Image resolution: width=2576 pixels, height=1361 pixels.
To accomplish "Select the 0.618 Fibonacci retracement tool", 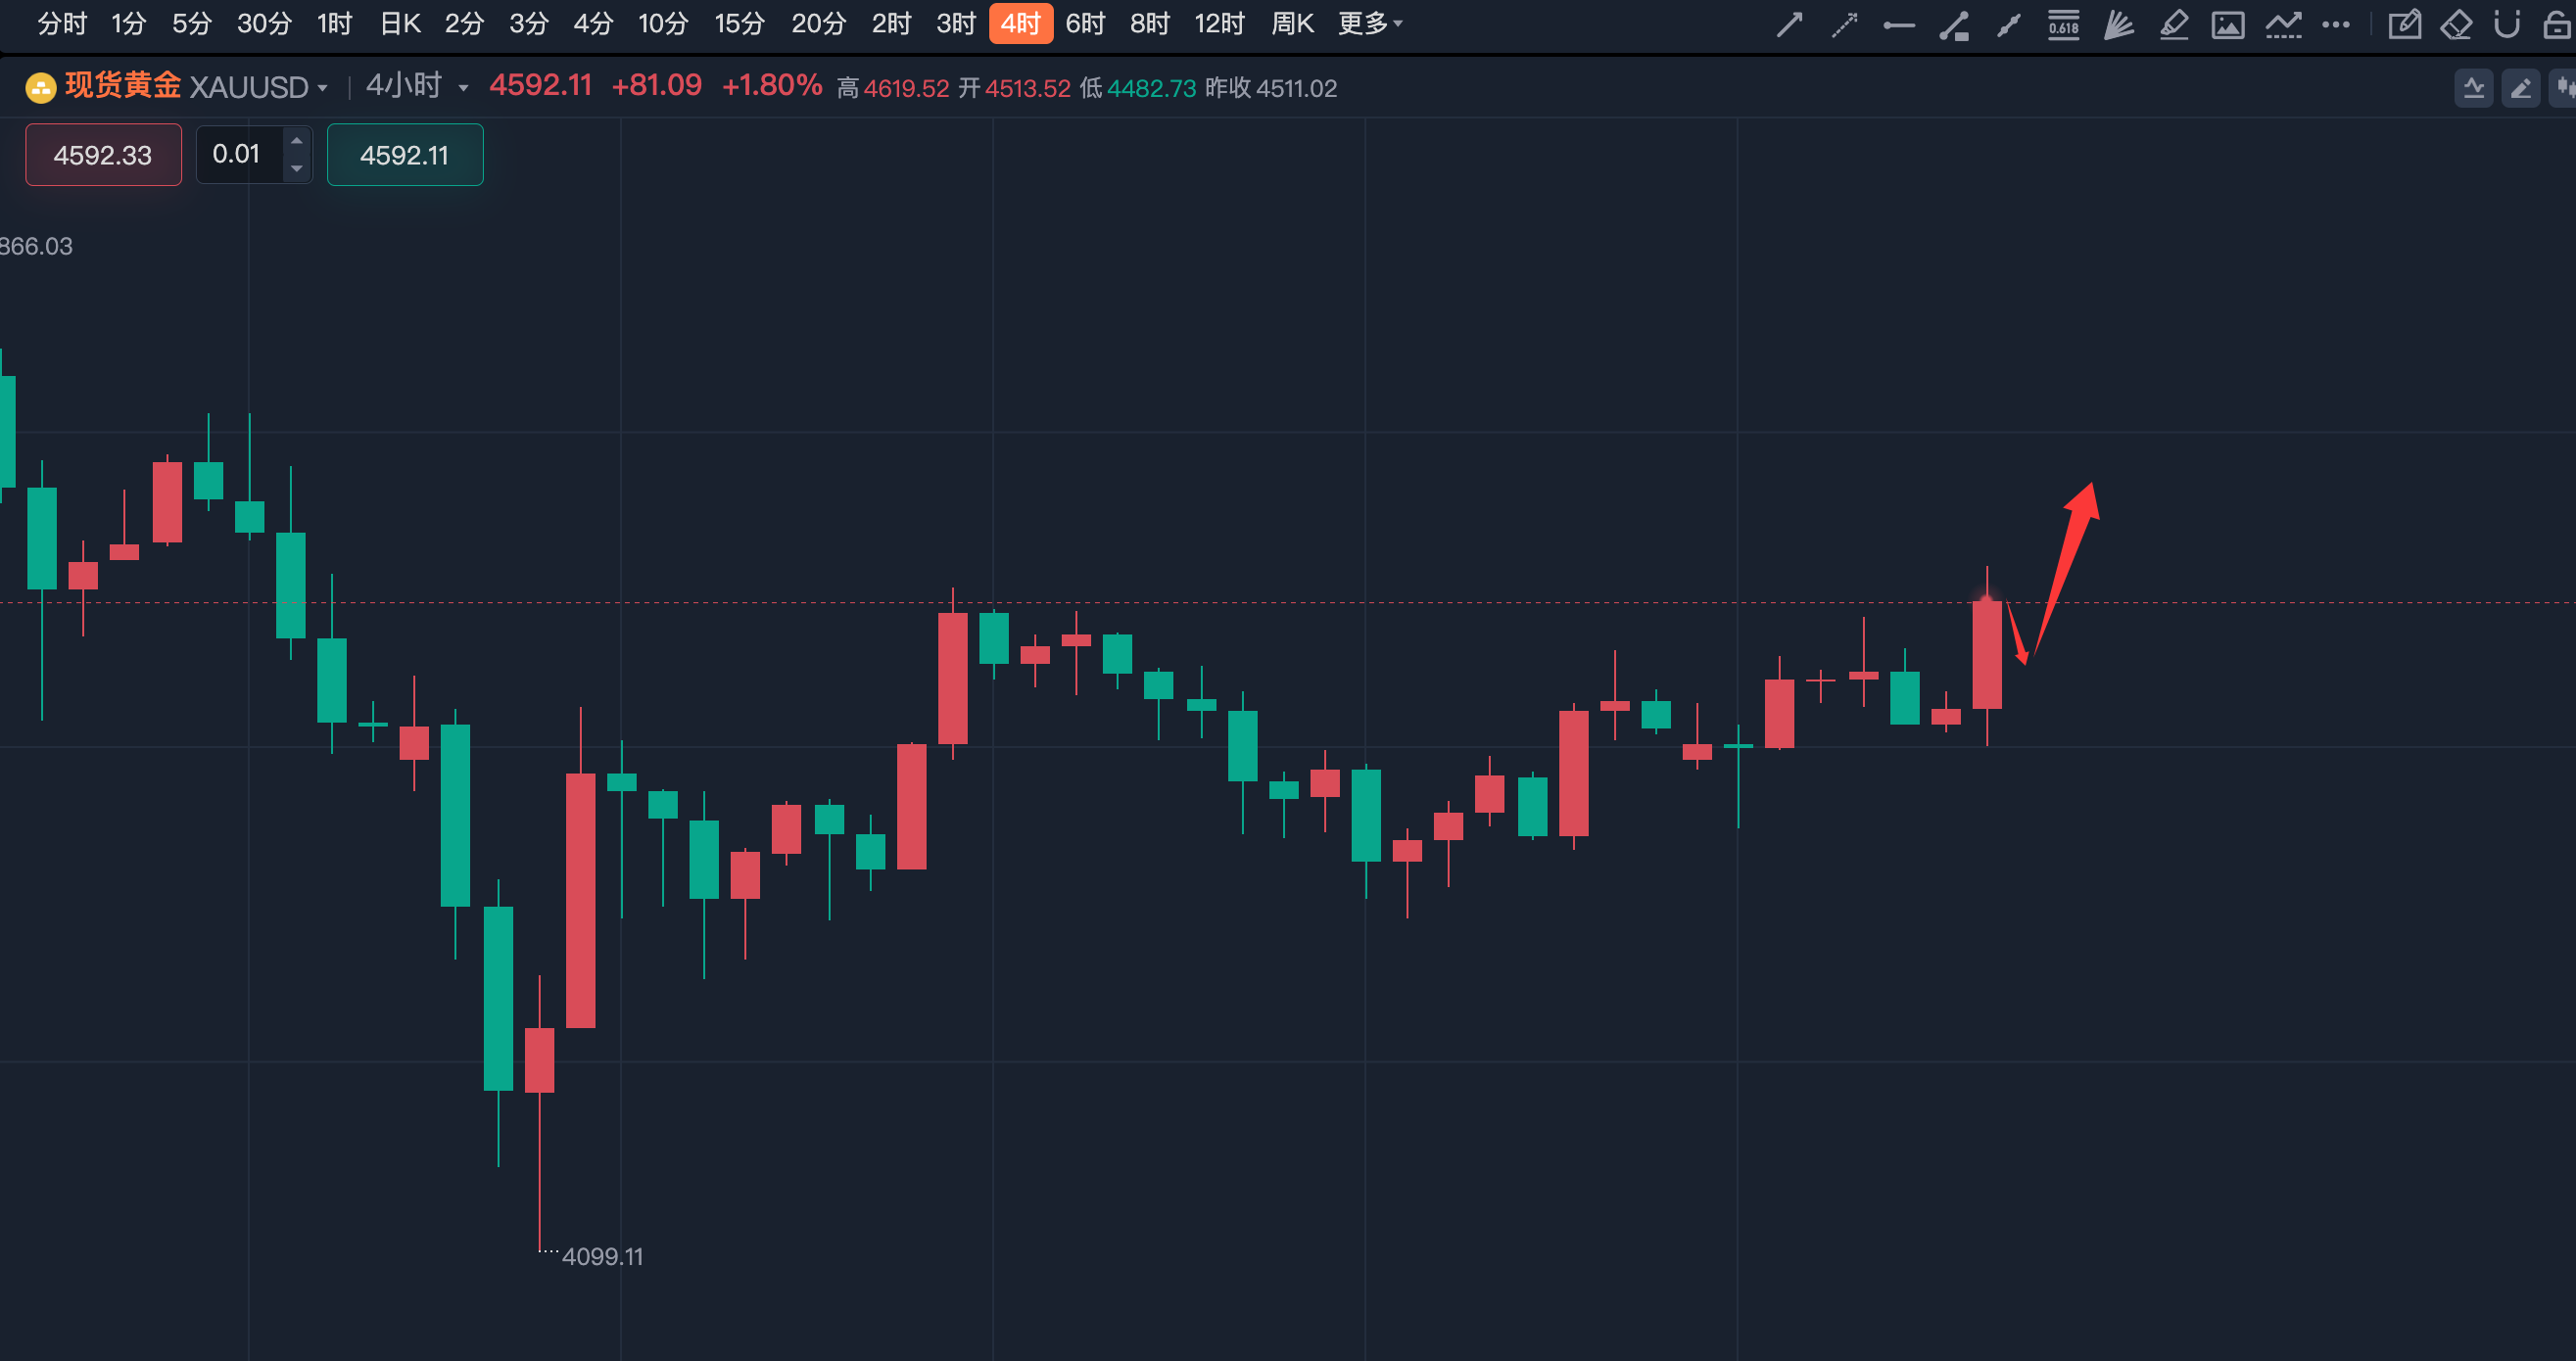I will tap(2063, 24).
